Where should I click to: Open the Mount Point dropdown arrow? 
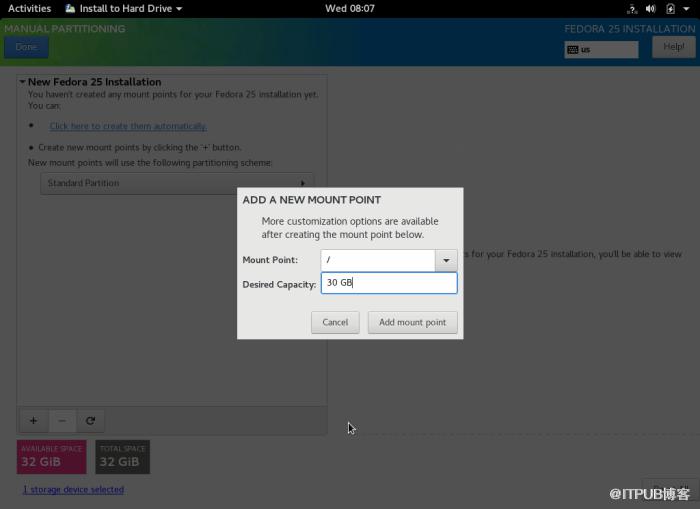coord(446,260)
